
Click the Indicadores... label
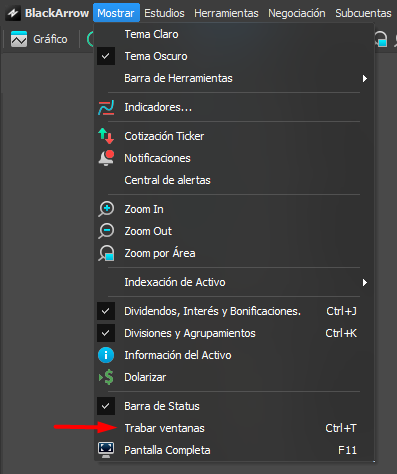158,107
